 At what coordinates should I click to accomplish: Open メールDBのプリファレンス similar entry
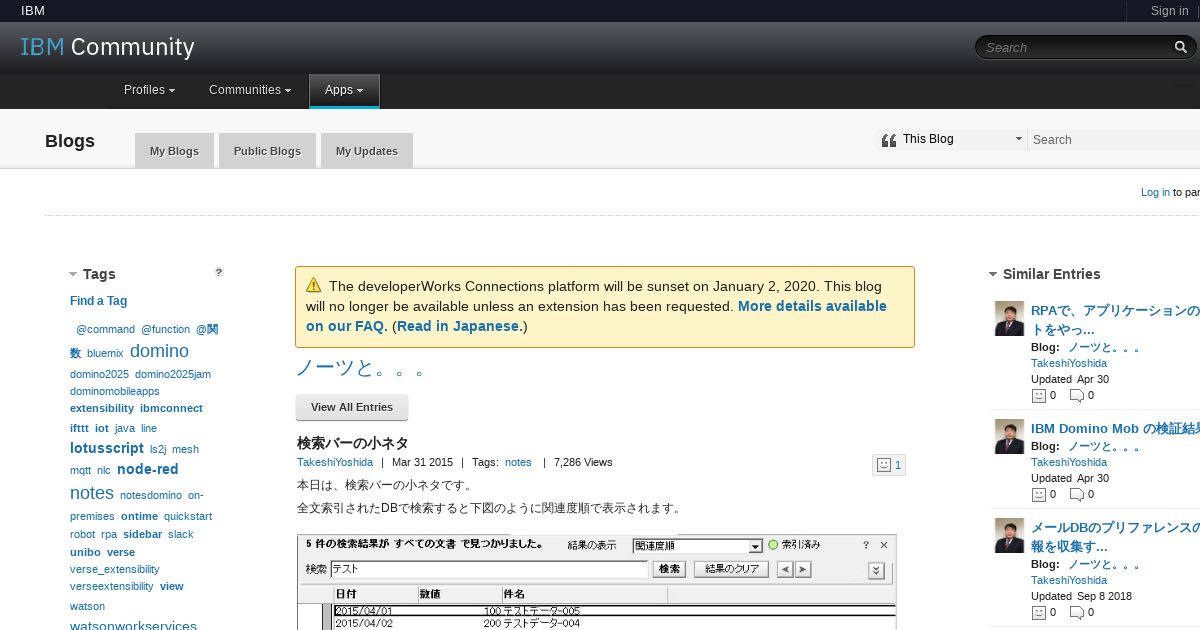coord(1115,536)
